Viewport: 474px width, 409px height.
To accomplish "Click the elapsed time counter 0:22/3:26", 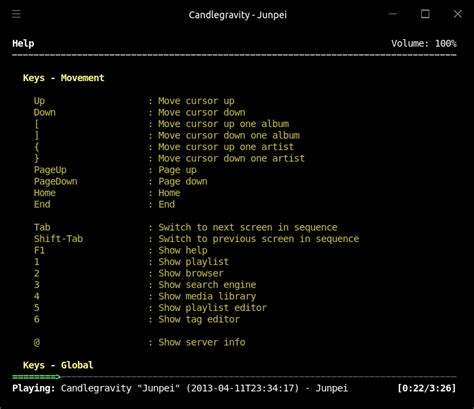I will [x=426, y=388].
